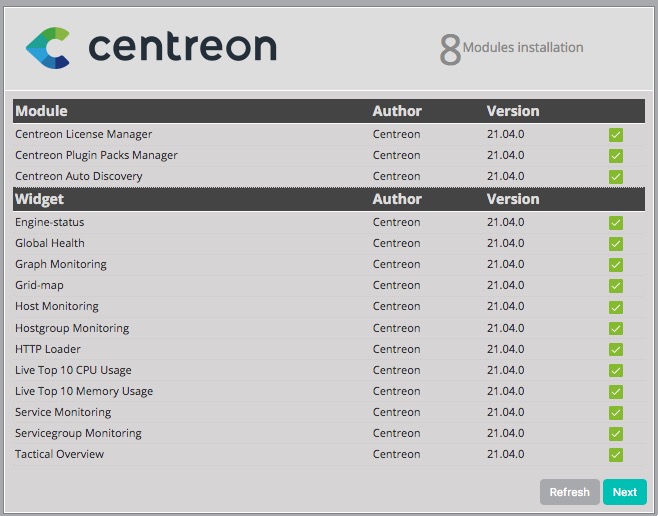This screenshot has width=658, height=516.
Task: Click the Graph Monitoring installed checkmark
Action: point(616,265)
